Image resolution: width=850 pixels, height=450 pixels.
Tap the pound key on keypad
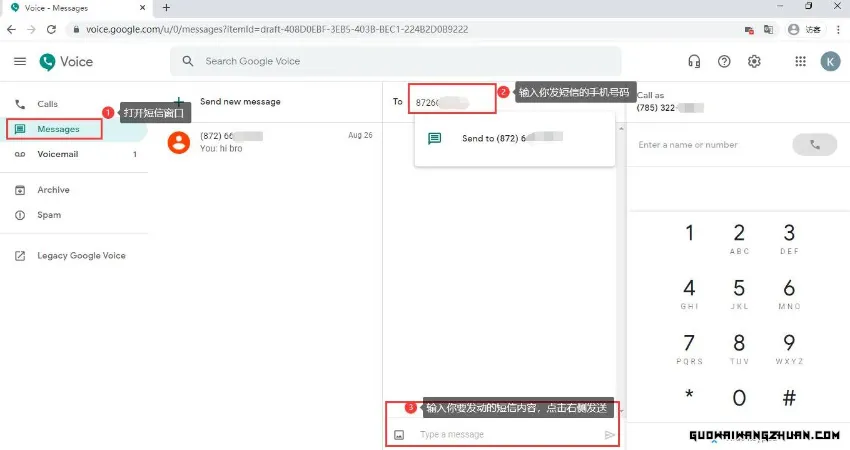click(789, 398)
